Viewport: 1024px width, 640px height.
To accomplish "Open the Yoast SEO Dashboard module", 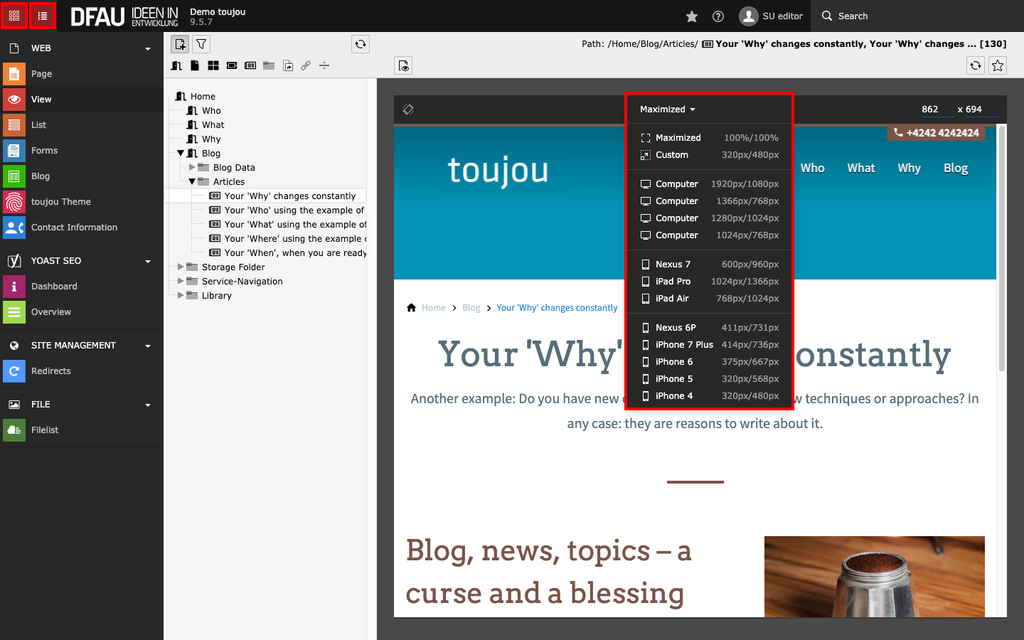I will tap(53, 286).
